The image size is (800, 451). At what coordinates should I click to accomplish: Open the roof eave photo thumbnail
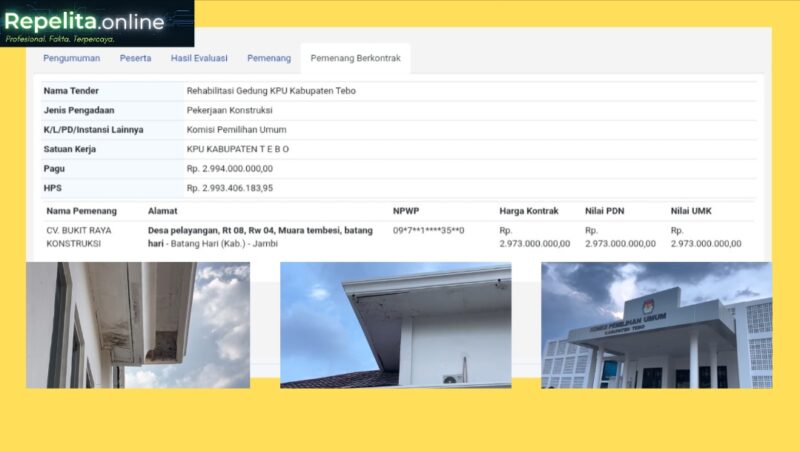tap(396, 325)
